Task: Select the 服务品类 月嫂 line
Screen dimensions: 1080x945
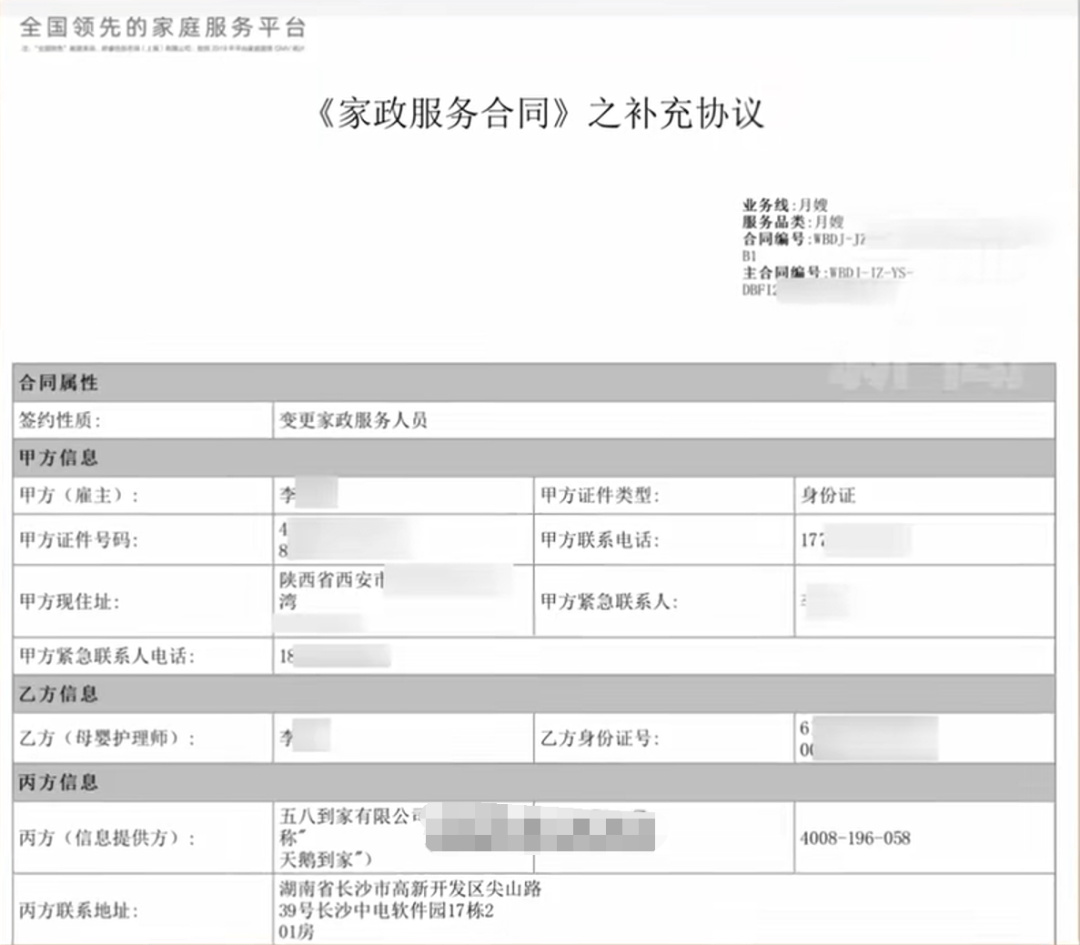Action: [x=793, y=222]
